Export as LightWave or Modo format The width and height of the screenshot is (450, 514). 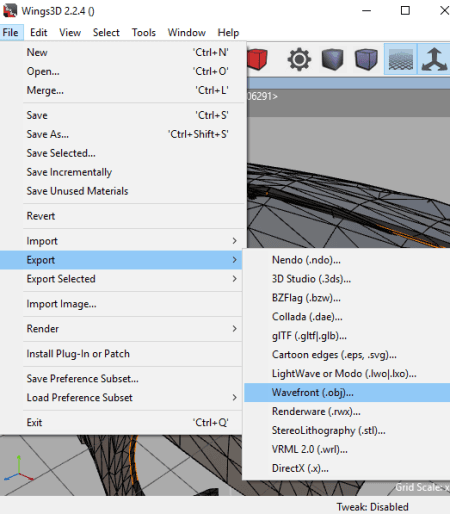pos(347,374)
